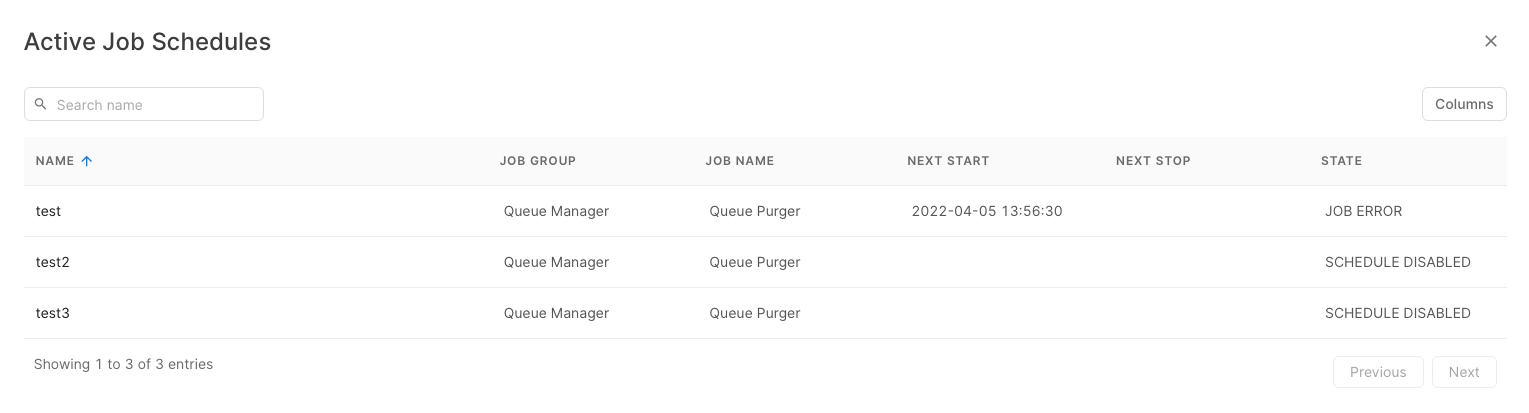Image resolution: width=1529 pixels, height=413 pixels.
Task: Open the Columns selector
Action: 1463,104
